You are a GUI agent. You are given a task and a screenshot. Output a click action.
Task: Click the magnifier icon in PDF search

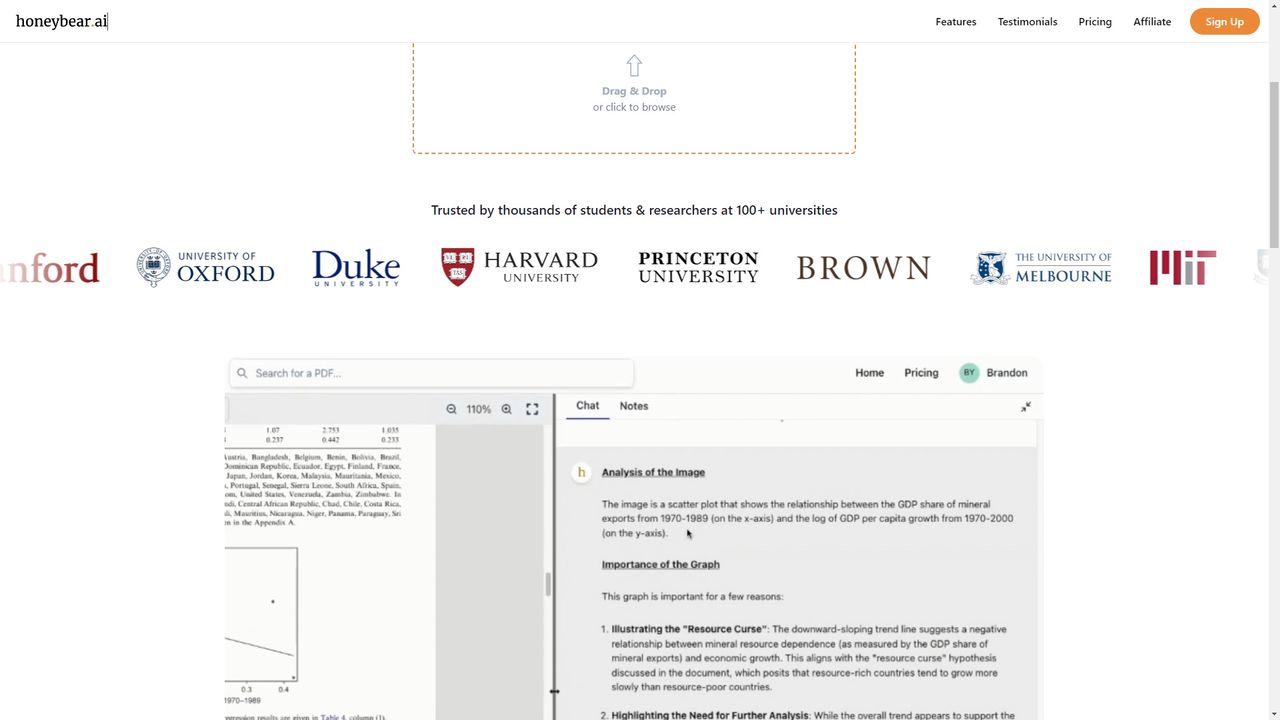point(242,373)
